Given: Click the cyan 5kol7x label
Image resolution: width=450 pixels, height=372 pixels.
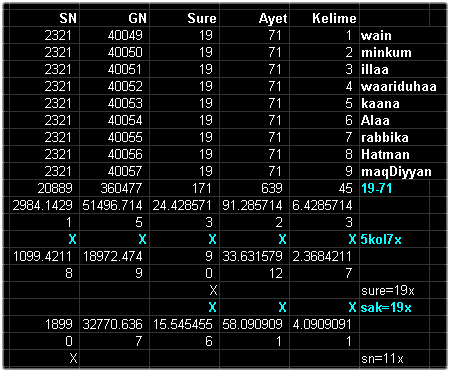Looking at the screenshot, I should point(381,239).
